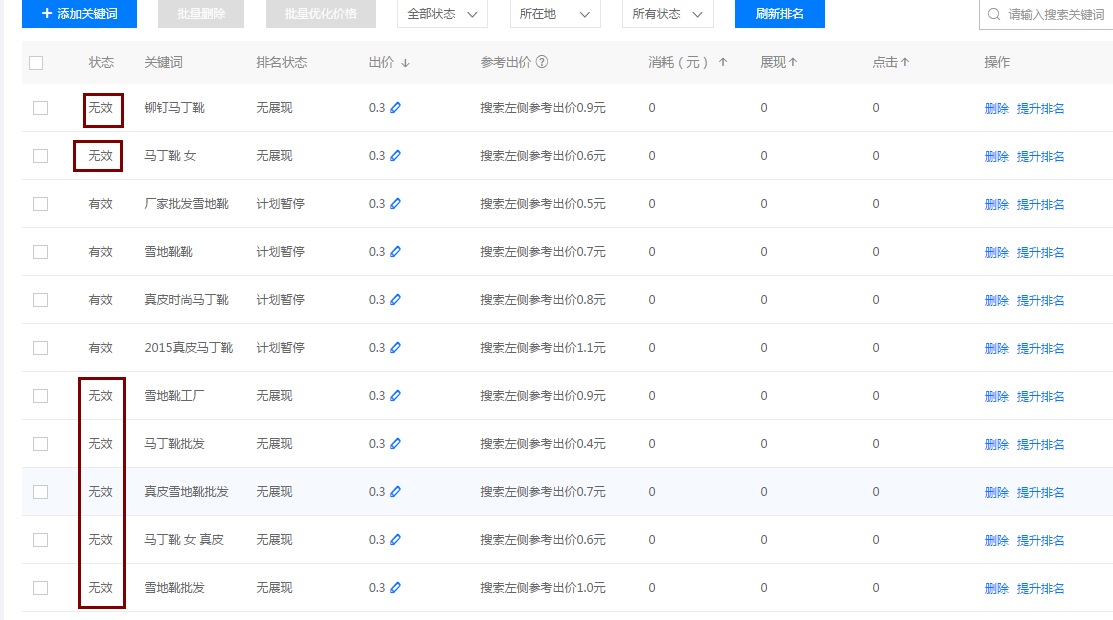Viewport: 1113px width, 620px height.
Task: Click the 添加关键词 button
Action: coord(79,14)
